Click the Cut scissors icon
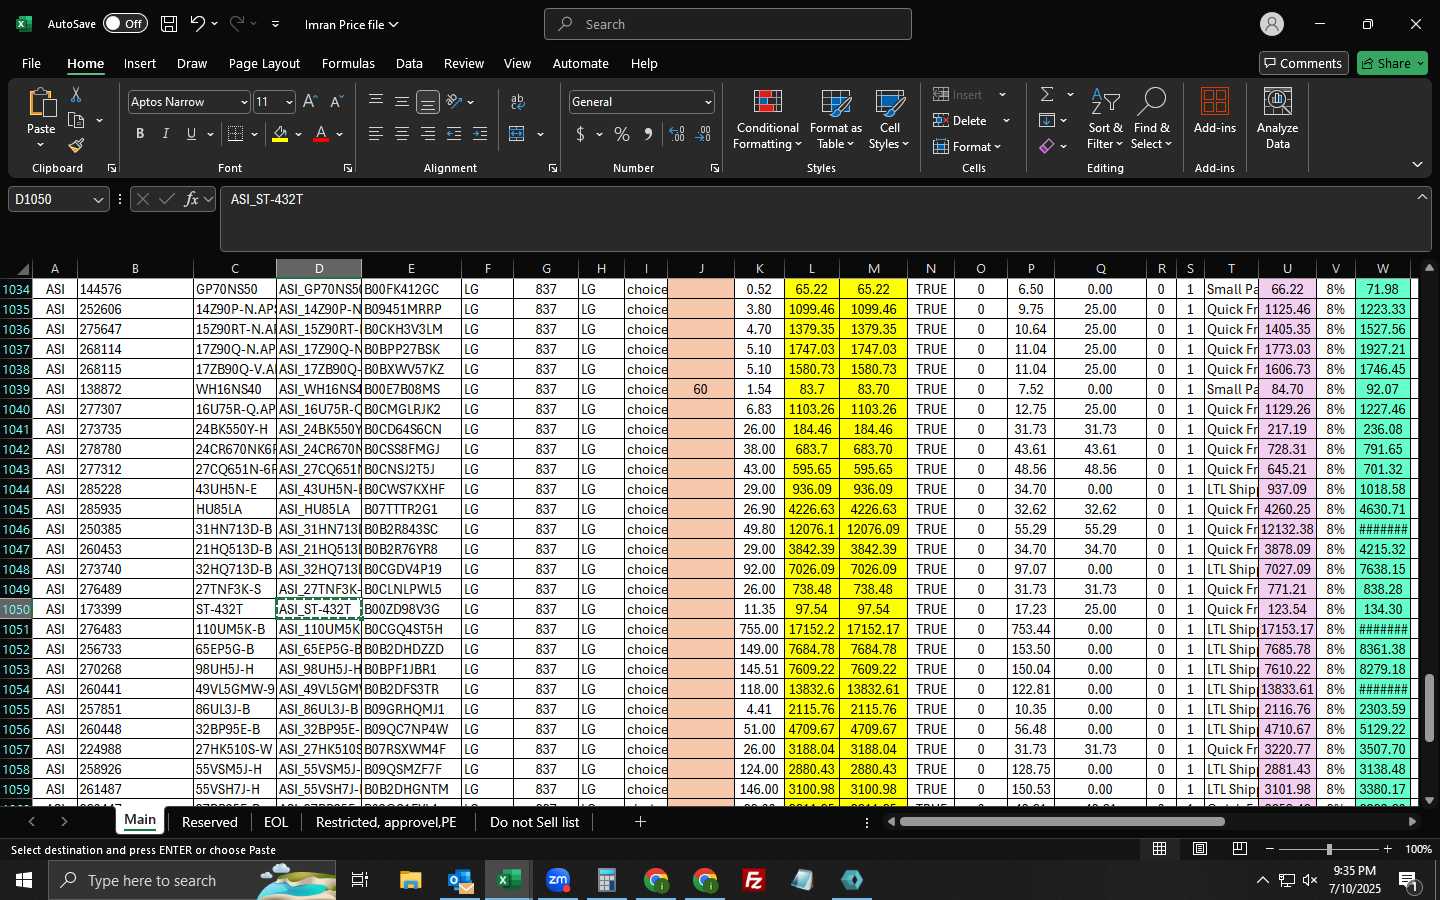Screen dimensions: 1440x900 [76, 94]
